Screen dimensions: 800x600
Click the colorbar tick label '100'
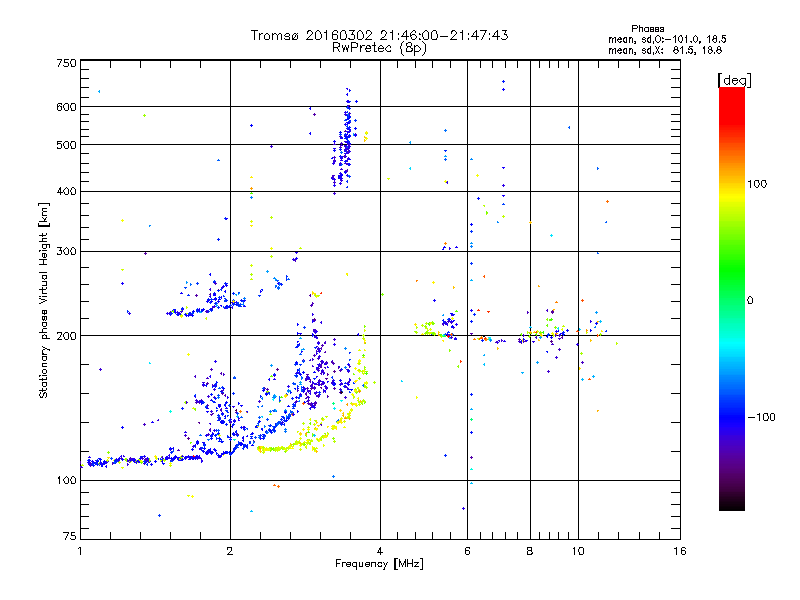point(757,184)
